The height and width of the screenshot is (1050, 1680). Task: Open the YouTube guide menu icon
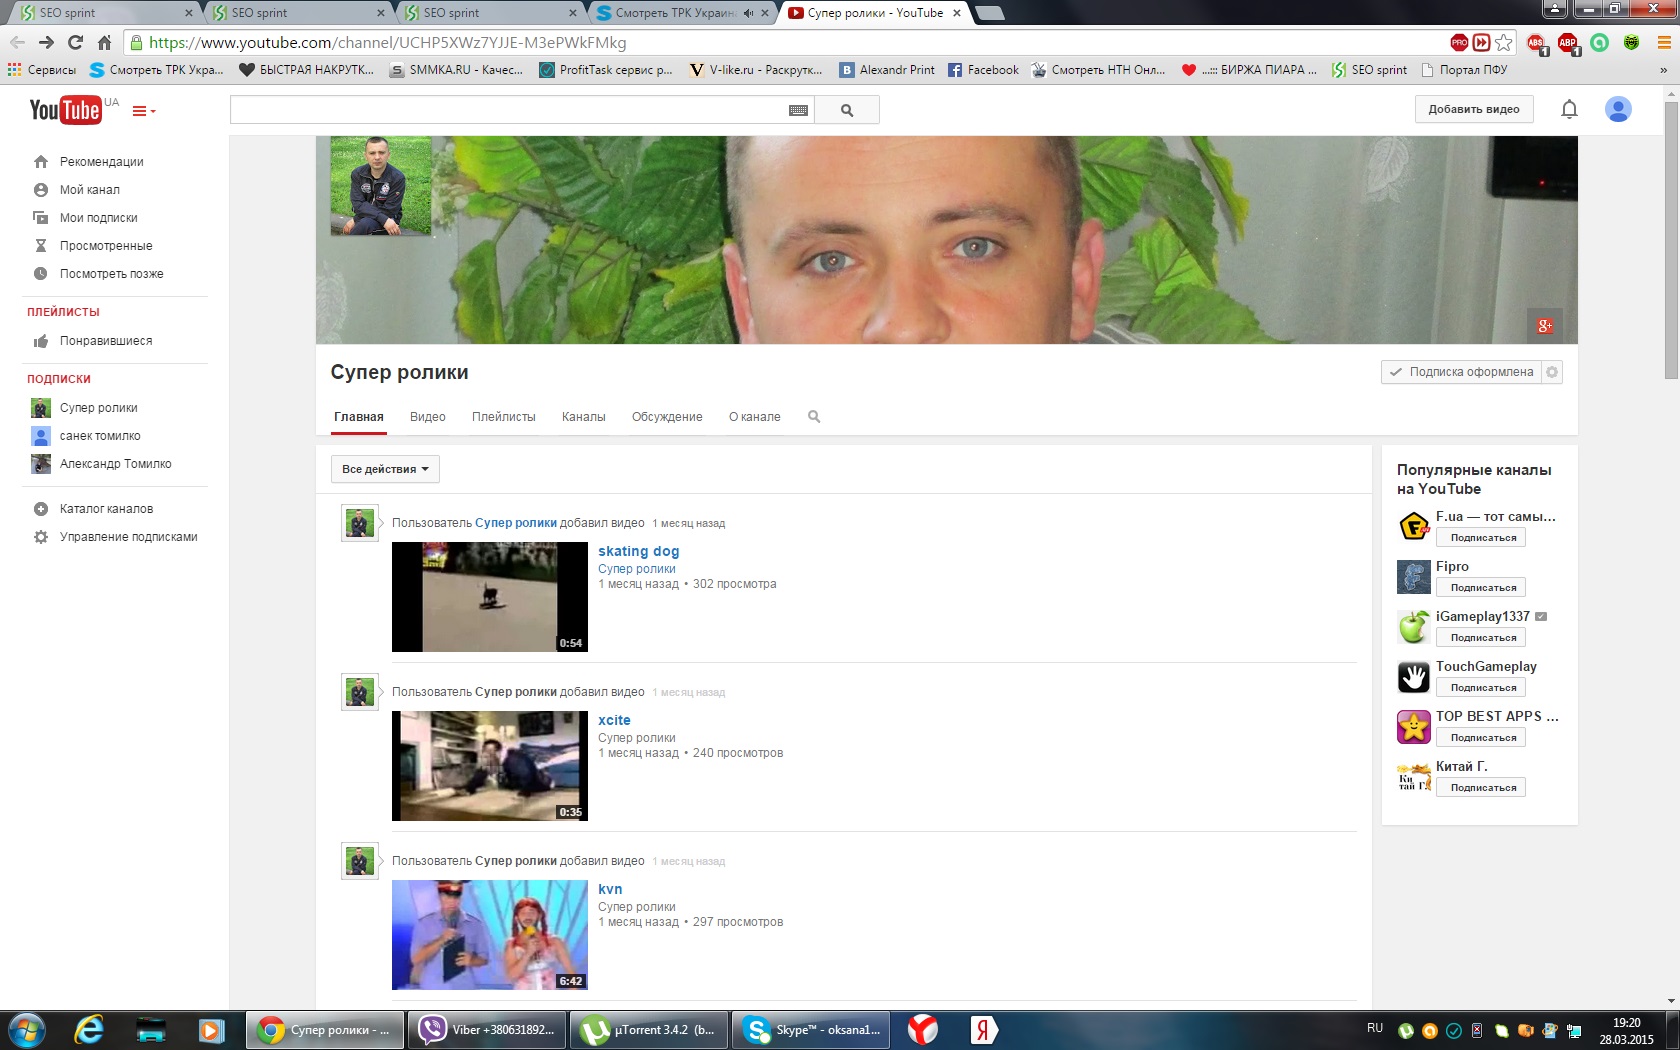pyautogui.click(x=144, y=111)
